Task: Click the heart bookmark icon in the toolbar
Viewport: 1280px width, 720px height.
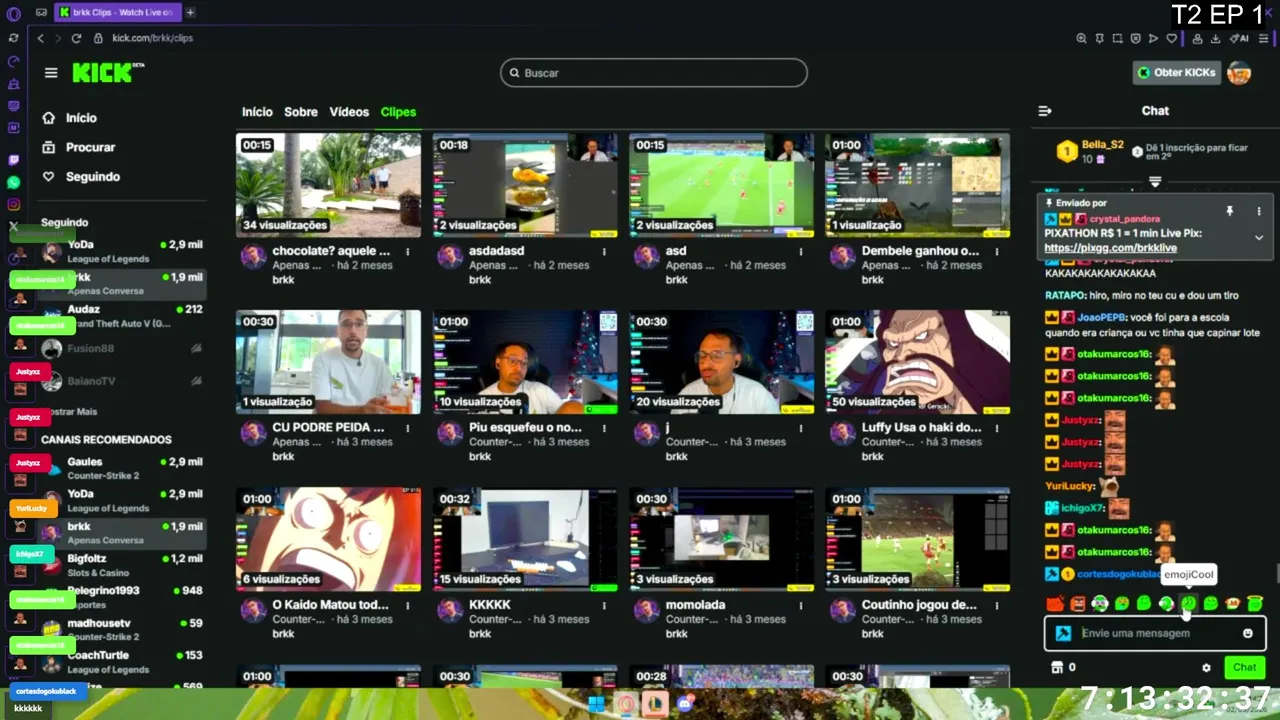Action: pos(1172,38)
